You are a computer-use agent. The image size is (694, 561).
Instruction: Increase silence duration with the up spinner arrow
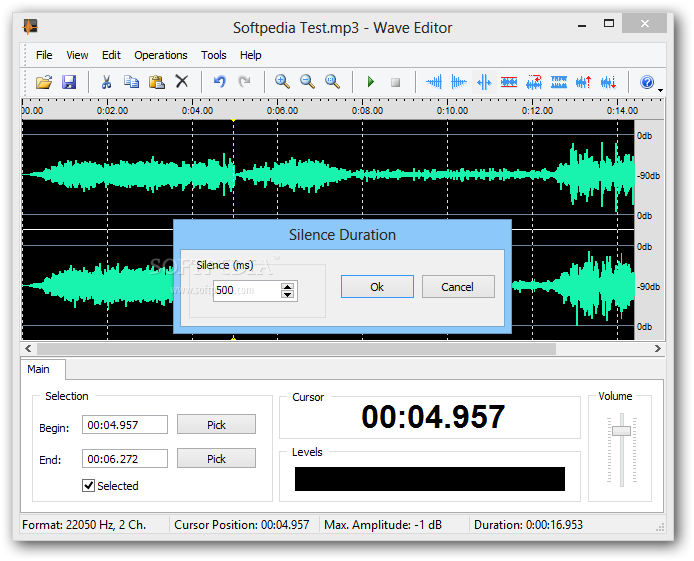point(287,286)
